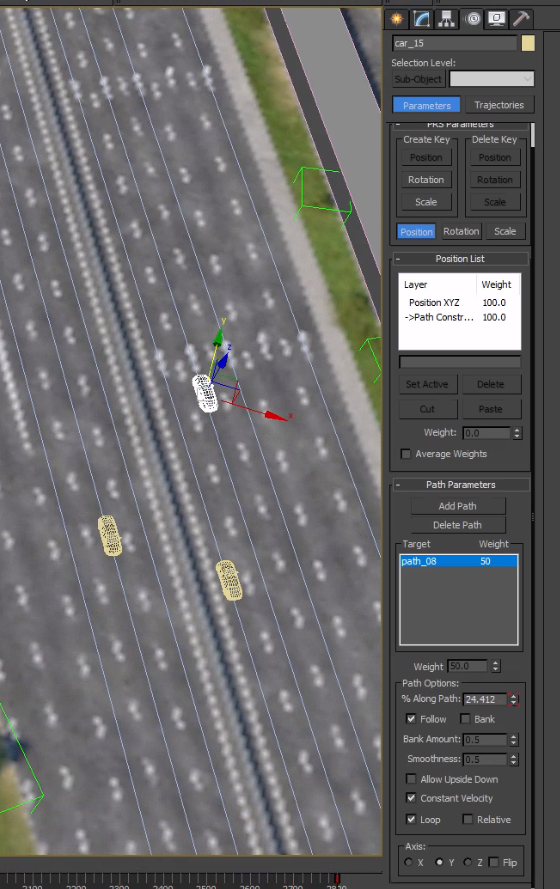Click Delete in Position List
Viewport: 560px width, 889px height.
pyautogui.click(x=491, y=384)
